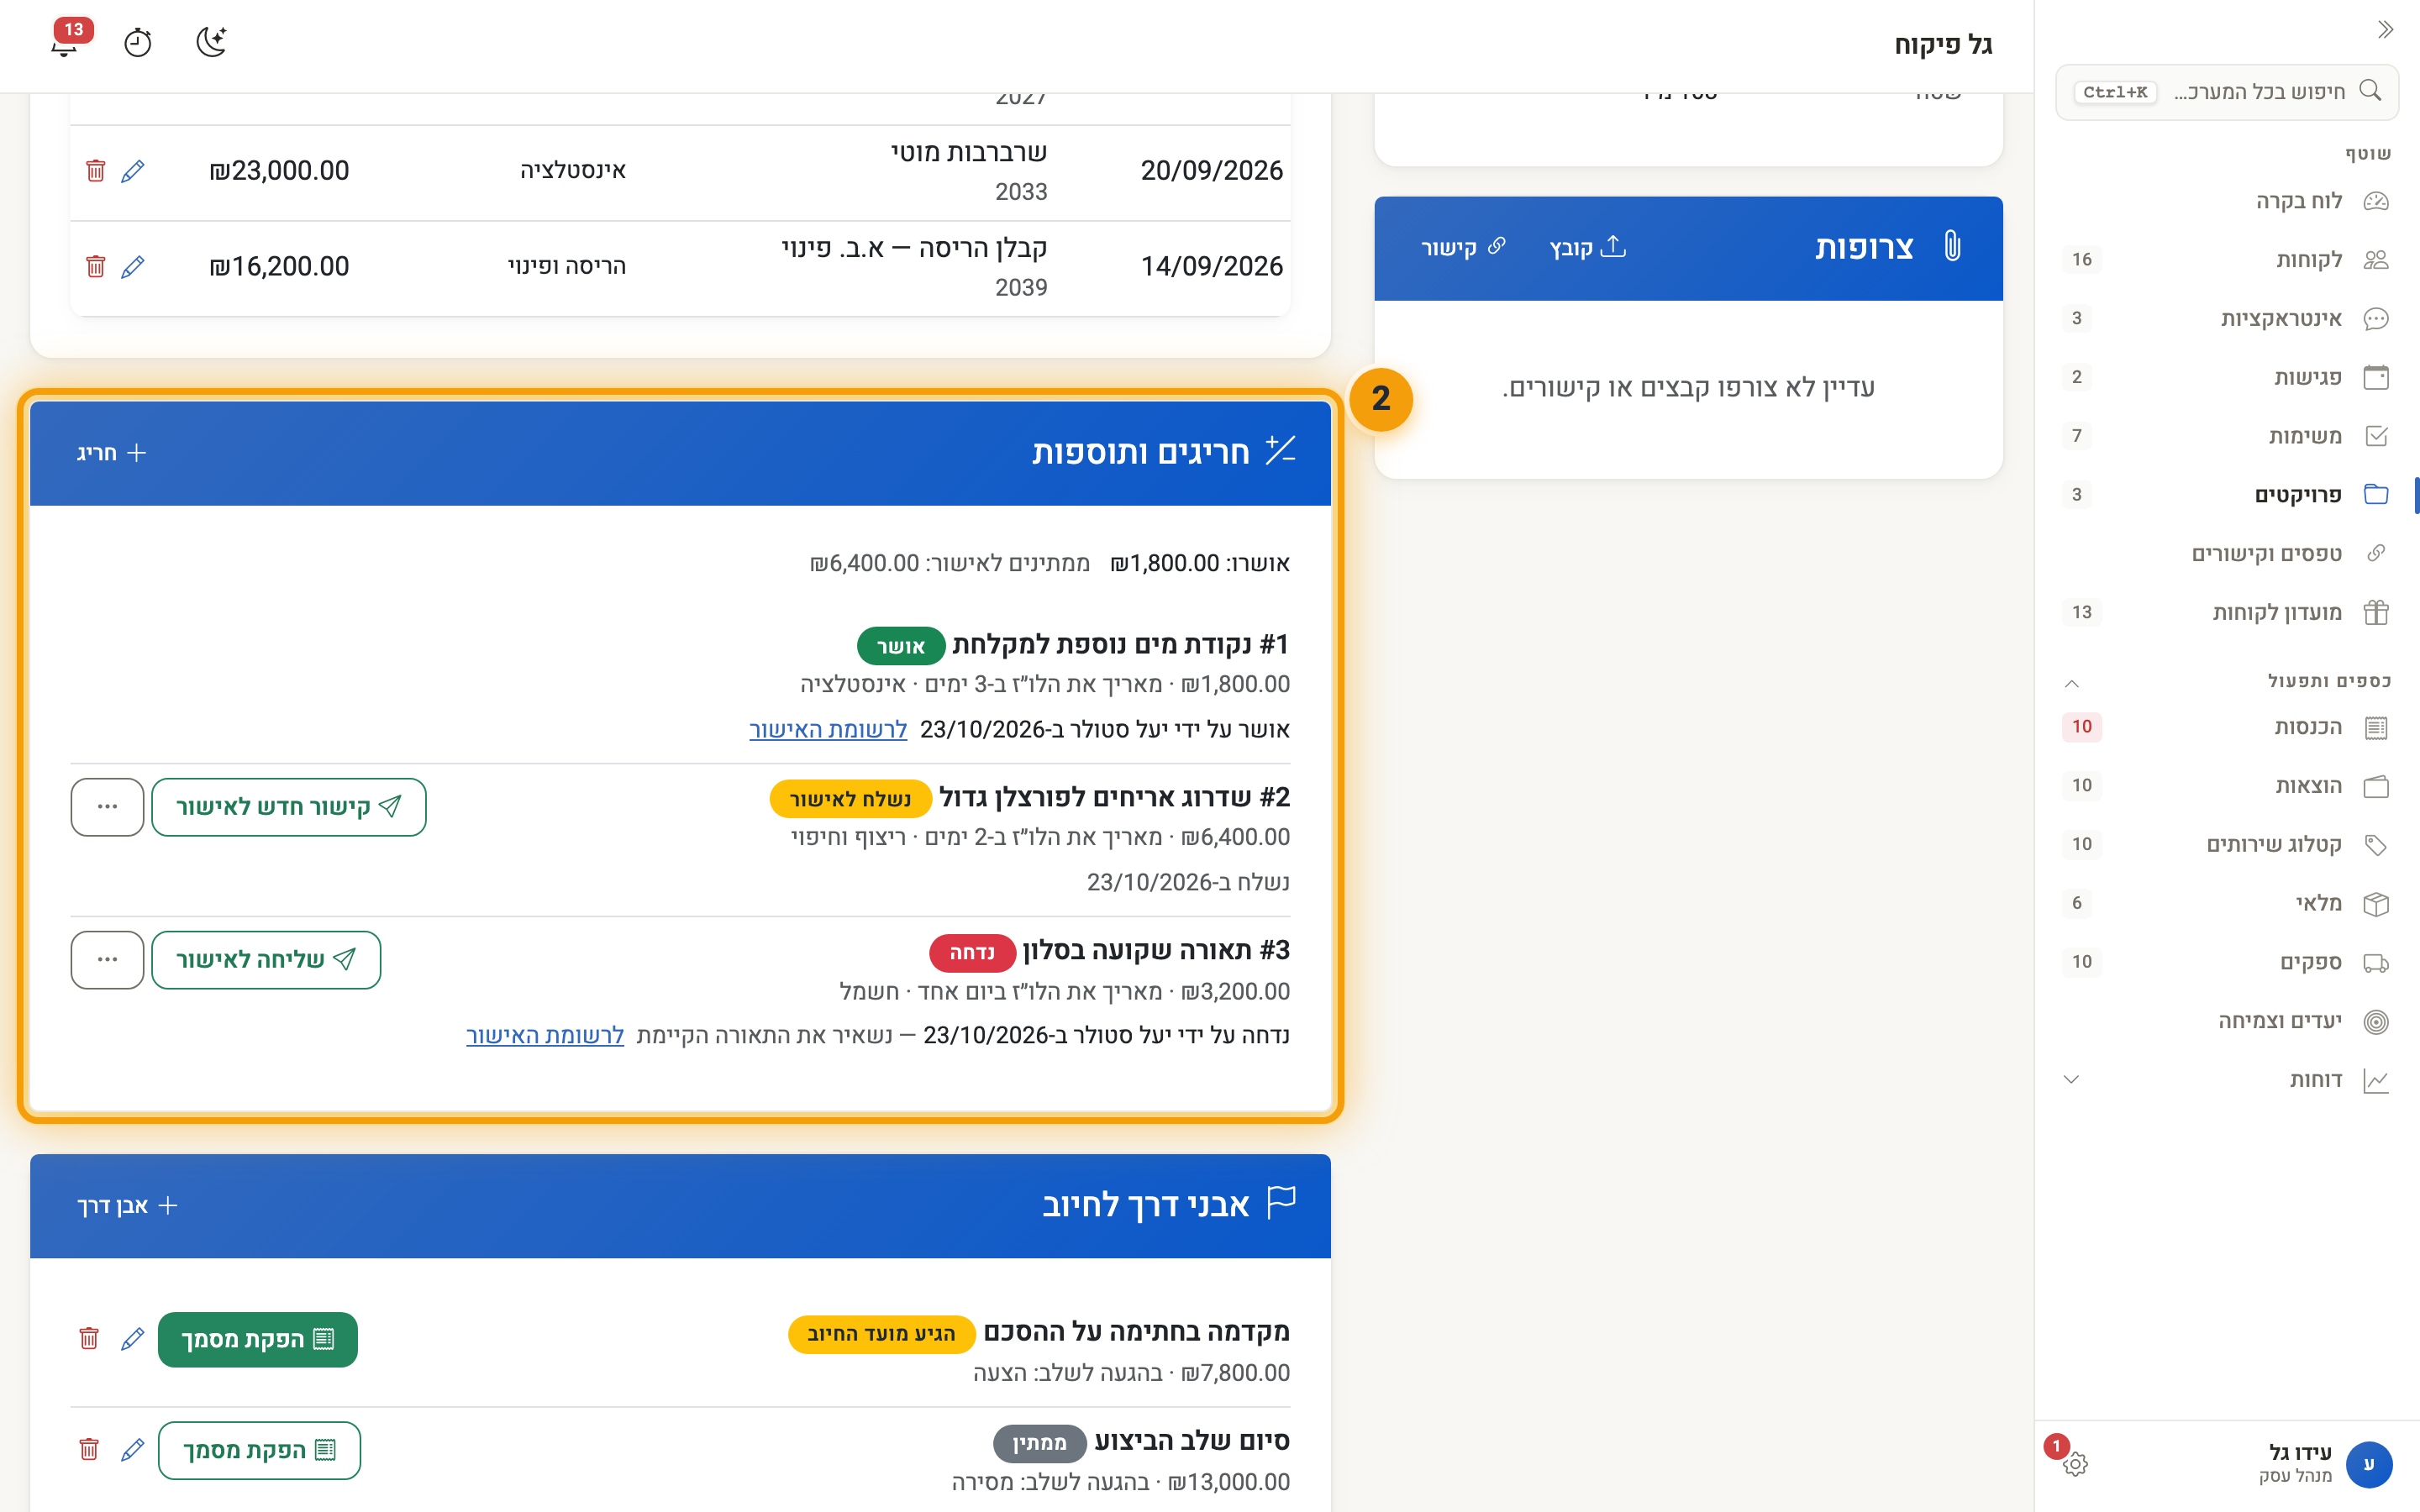This screenshot has width=2420, height=1512.
Task: Open לרשומת האישור link for item #1
Action: [828, 730]
